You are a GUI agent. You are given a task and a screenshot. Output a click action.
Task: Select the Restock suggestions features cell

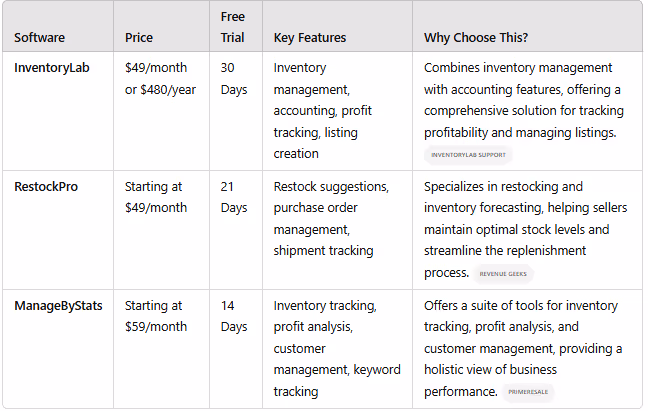point(331,219)
